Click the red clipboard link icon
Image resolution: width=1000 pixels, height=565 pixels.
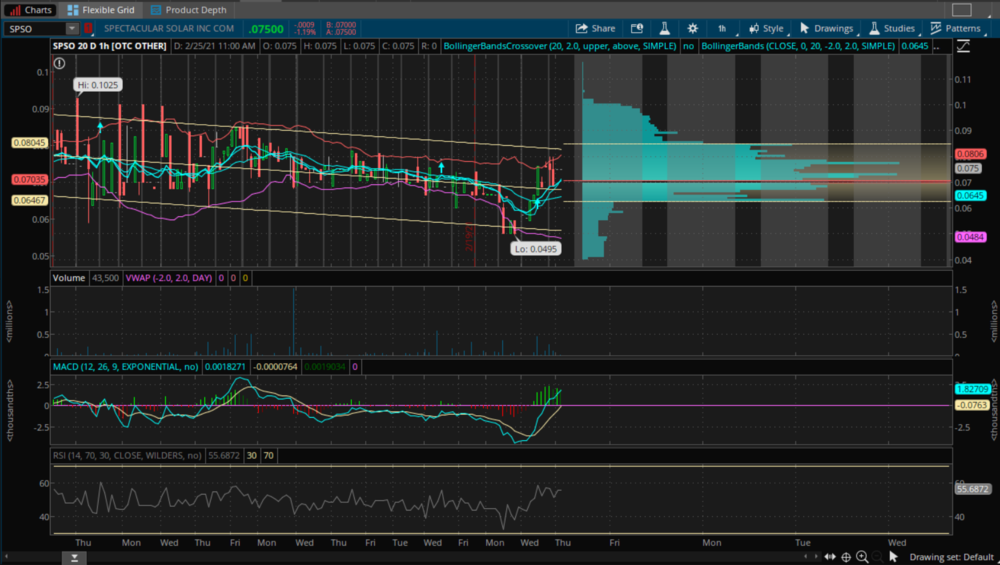coord(88,29)
